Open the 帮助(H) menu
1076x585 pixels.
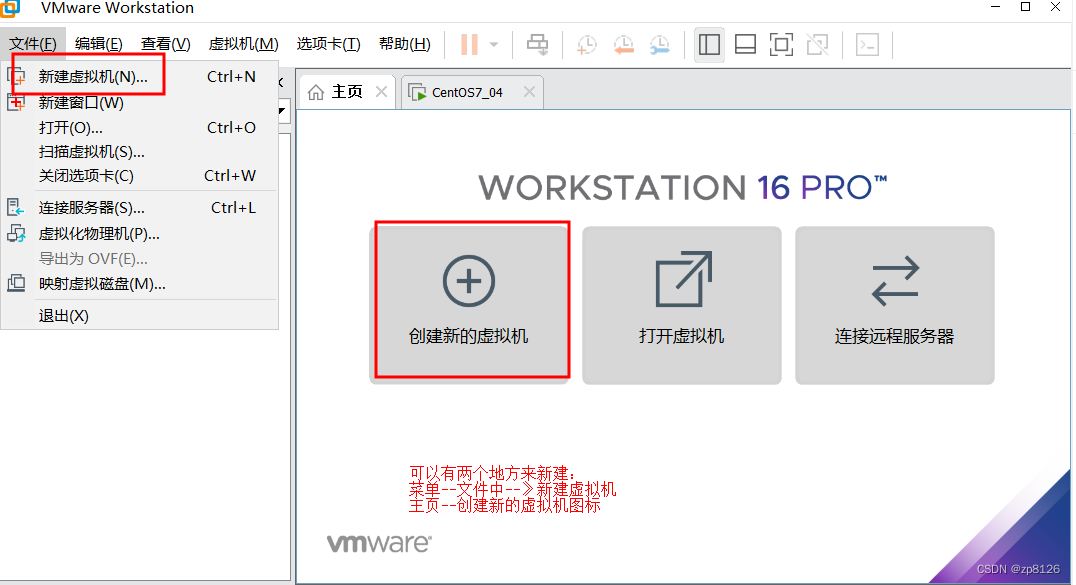click(x=405, y=44)
